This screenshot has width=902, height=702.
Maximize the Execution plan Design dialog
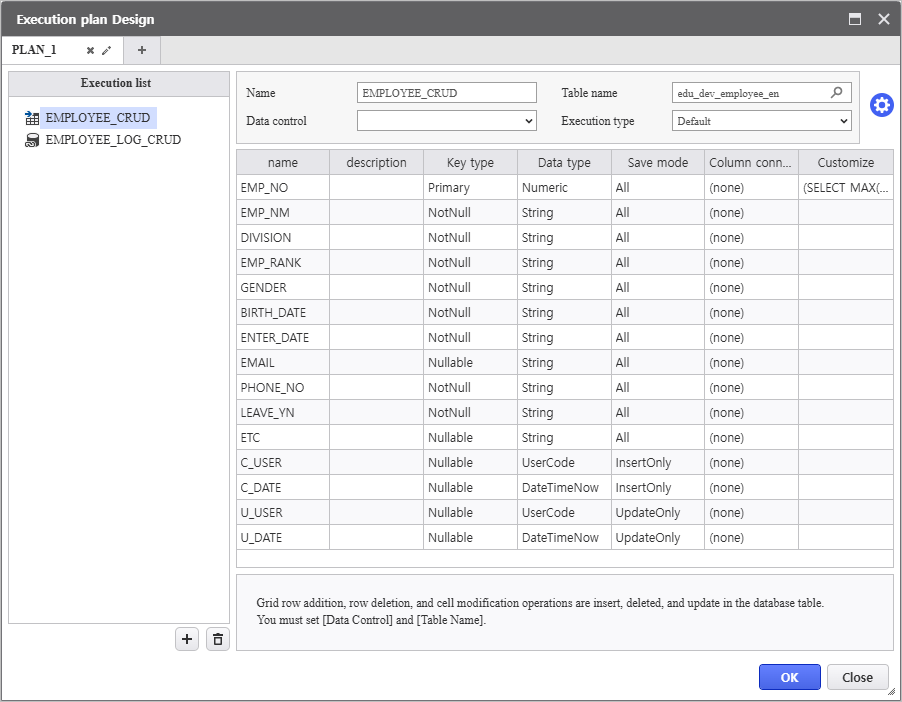click(855, 19)
